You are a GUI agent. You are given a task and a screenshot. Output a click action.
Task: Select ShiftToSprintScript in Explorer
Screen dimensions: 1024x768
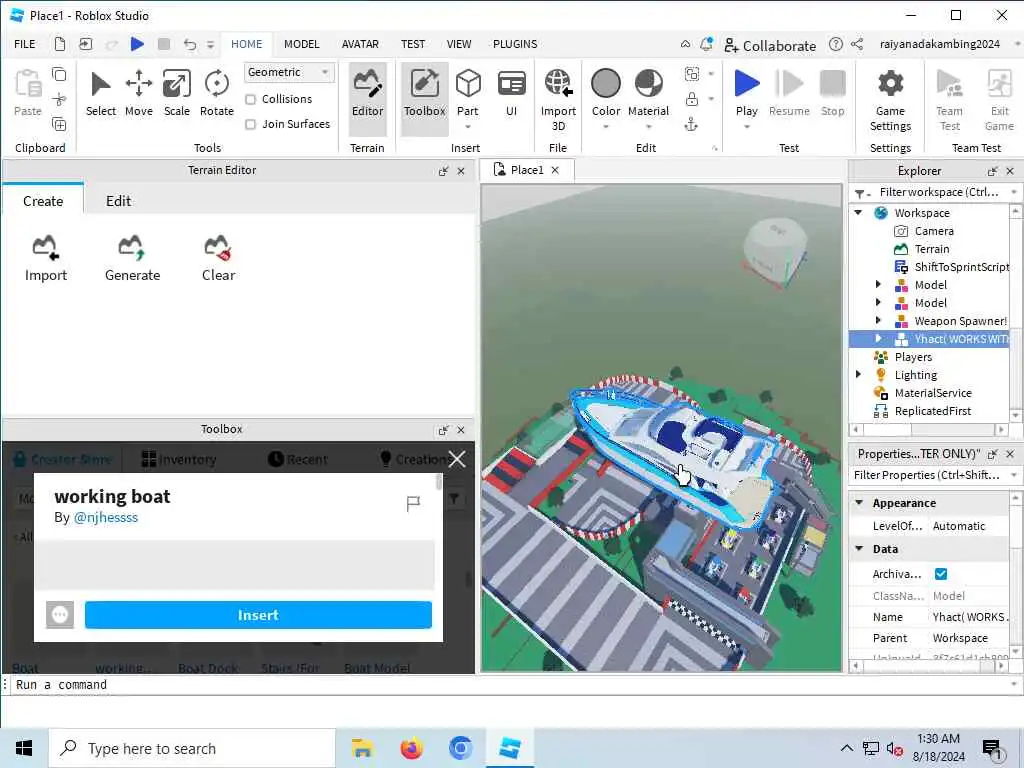click(961, 266)
